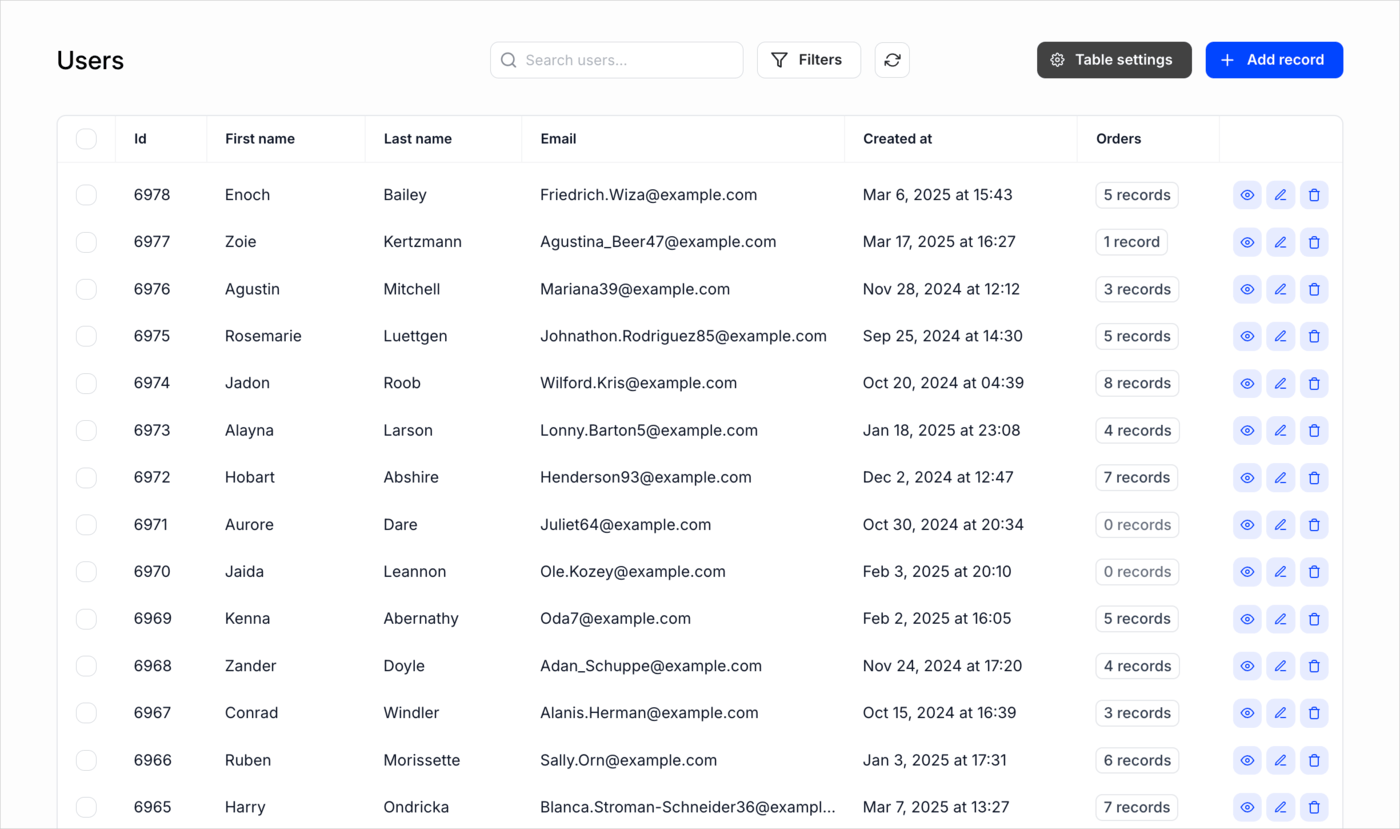Delete record of Ruben Morissette

(1314, 760)
